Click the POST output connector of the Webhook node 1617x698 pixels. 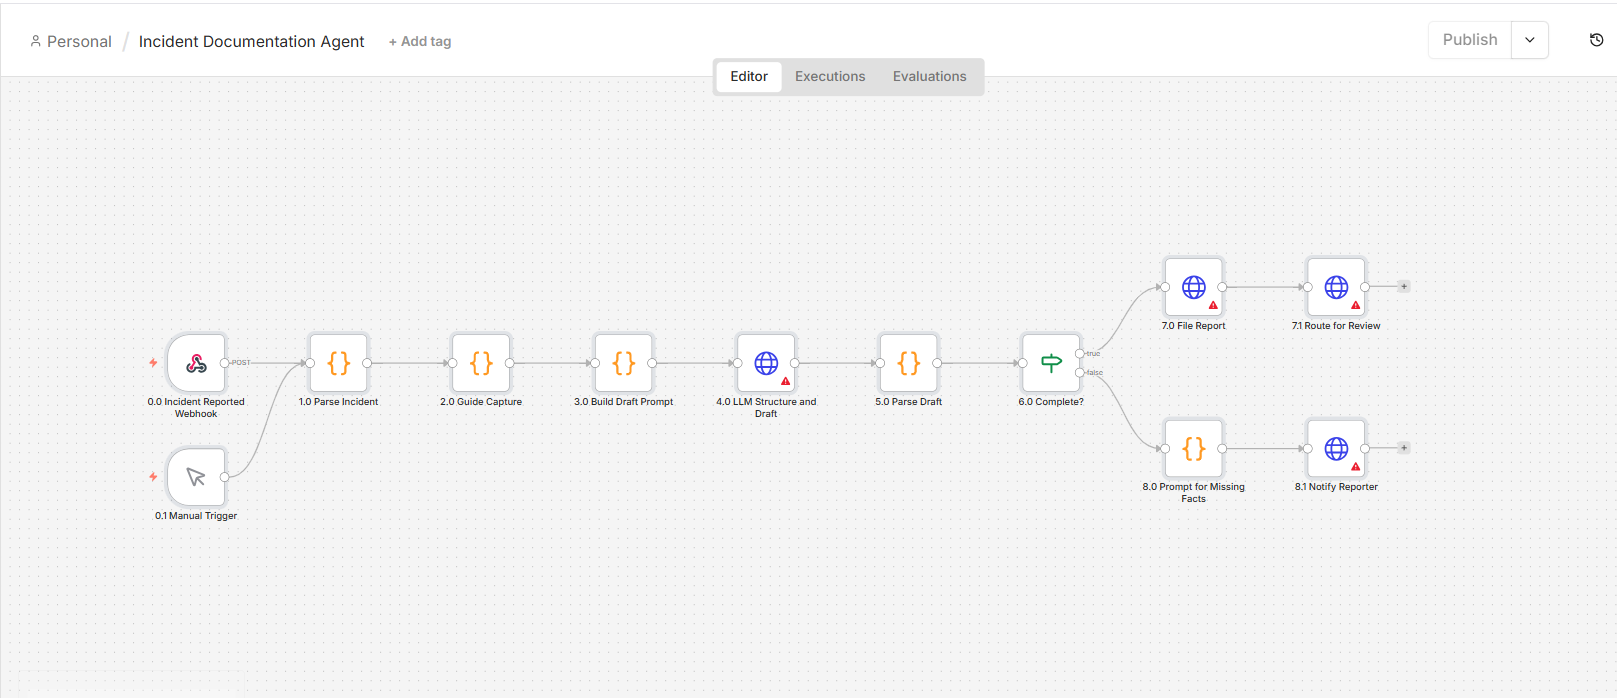pyautogui.click(x=225, y=363)
